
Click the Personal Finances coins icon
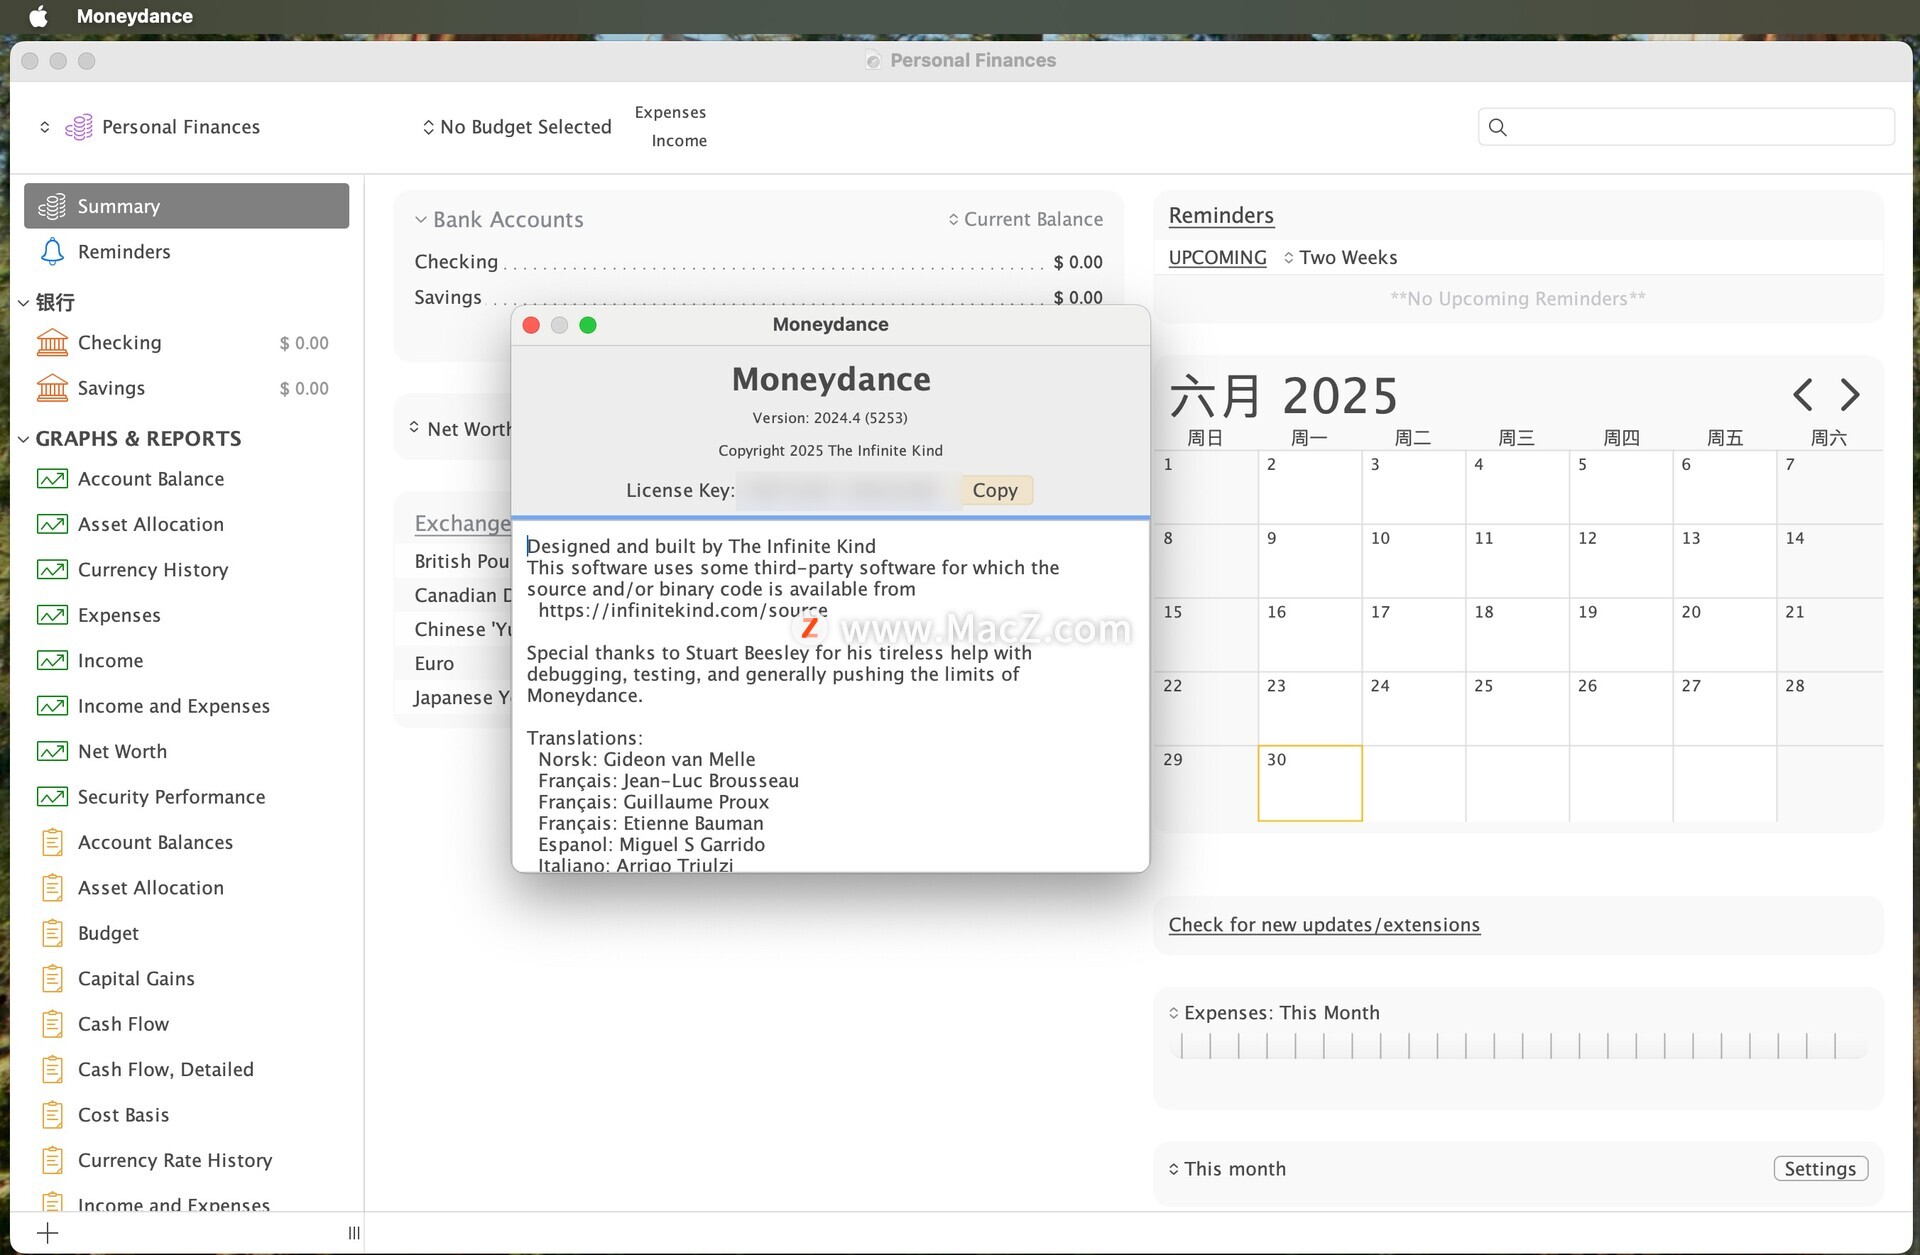tap(79, 127)
